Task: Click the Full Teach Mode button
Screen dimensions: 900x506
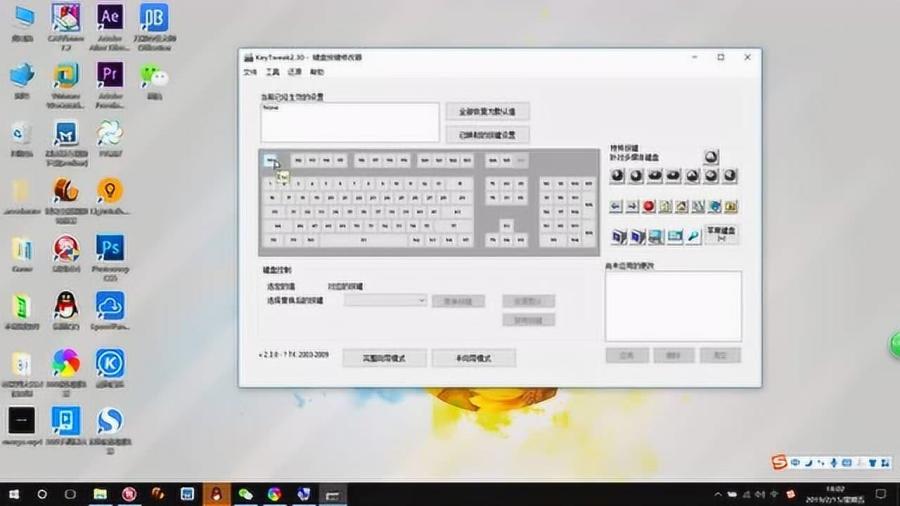Action: click(384, 358)
